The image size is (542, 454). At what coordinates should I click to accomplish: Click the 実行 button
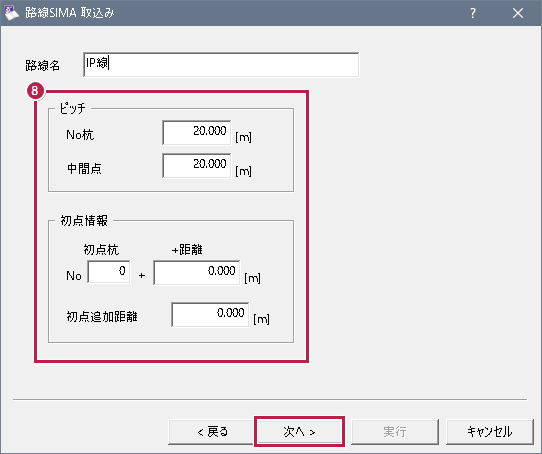(395, 432)
